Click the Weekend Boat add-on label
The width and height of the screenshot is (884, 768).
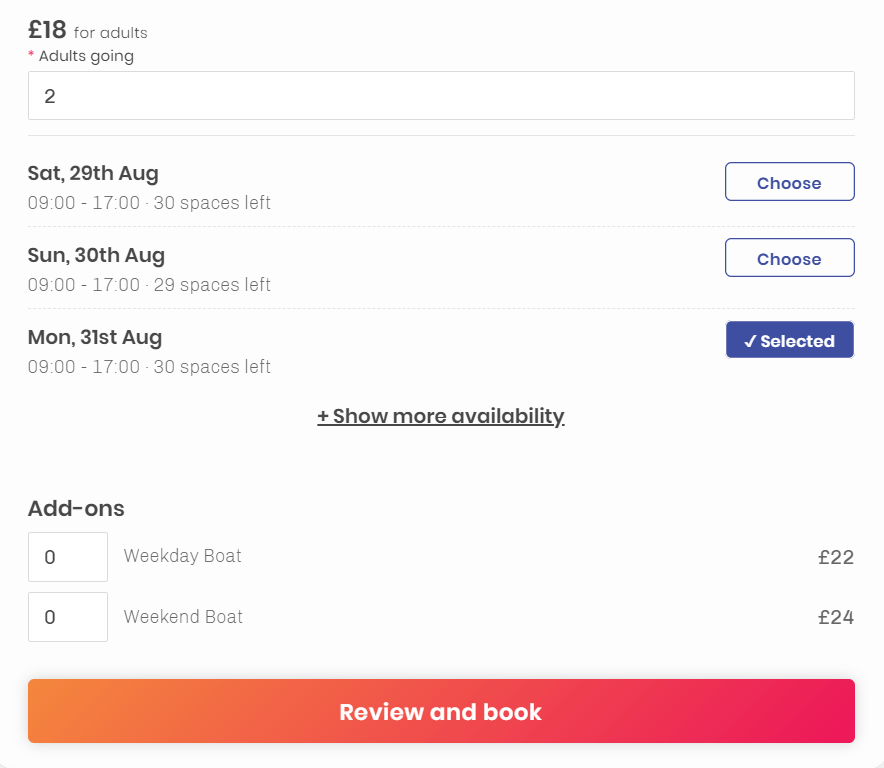pos(183,616)
